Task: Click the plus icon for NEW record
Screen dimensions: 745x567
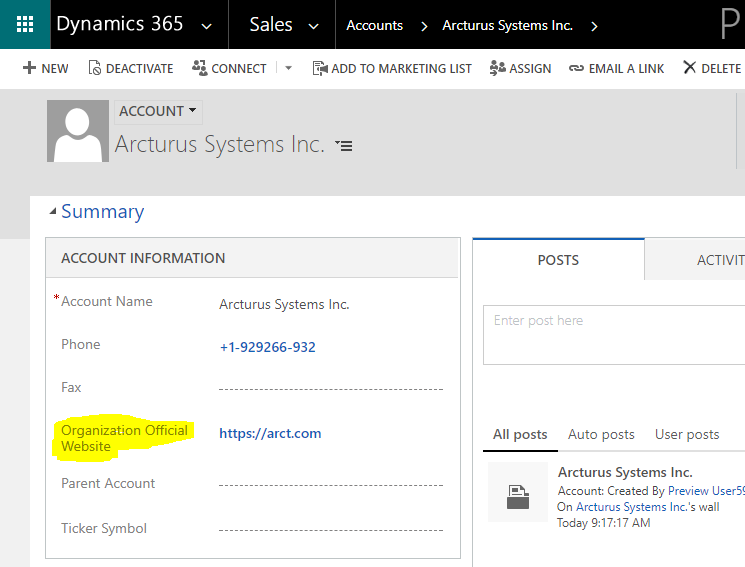Action: (29, 68)
